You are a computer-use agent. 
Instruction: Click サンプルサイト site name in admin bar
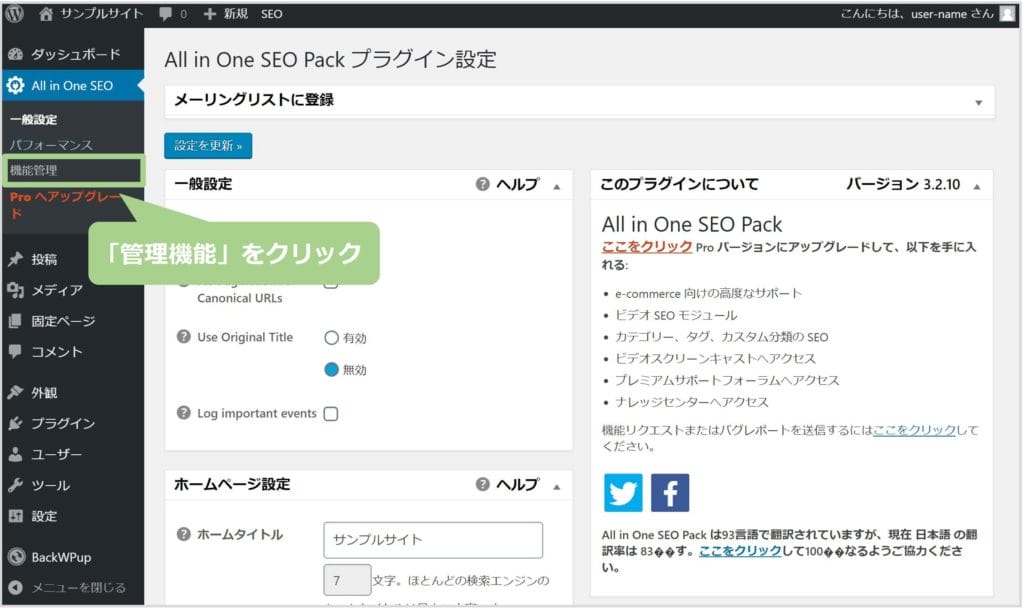click(102, 14)
